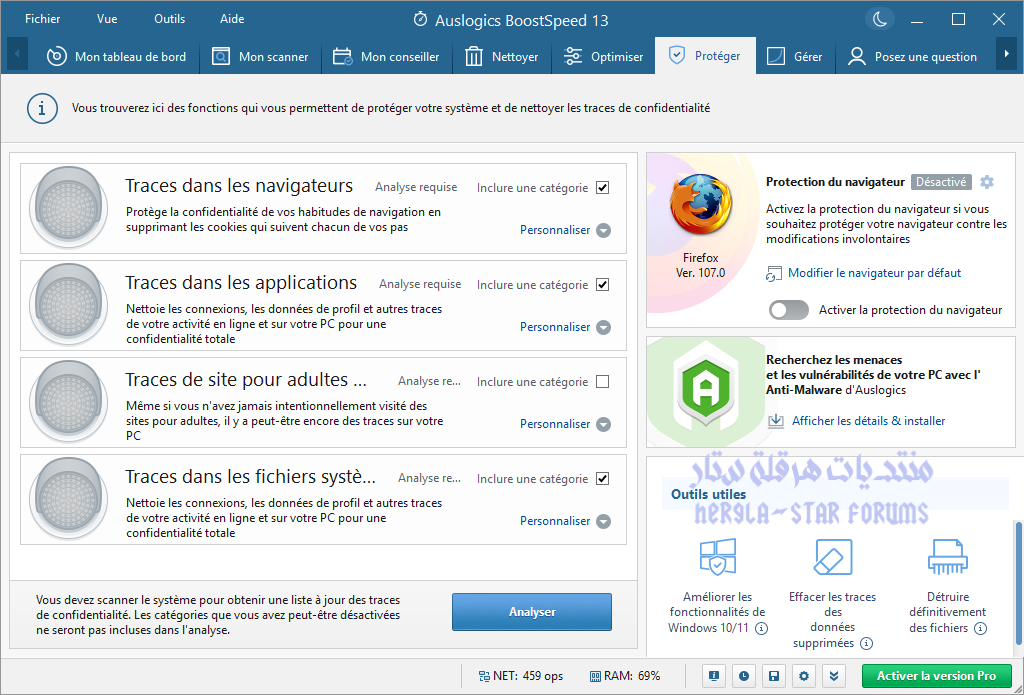Uncheck Inclure une catégorie for applications

click(602, 285)
